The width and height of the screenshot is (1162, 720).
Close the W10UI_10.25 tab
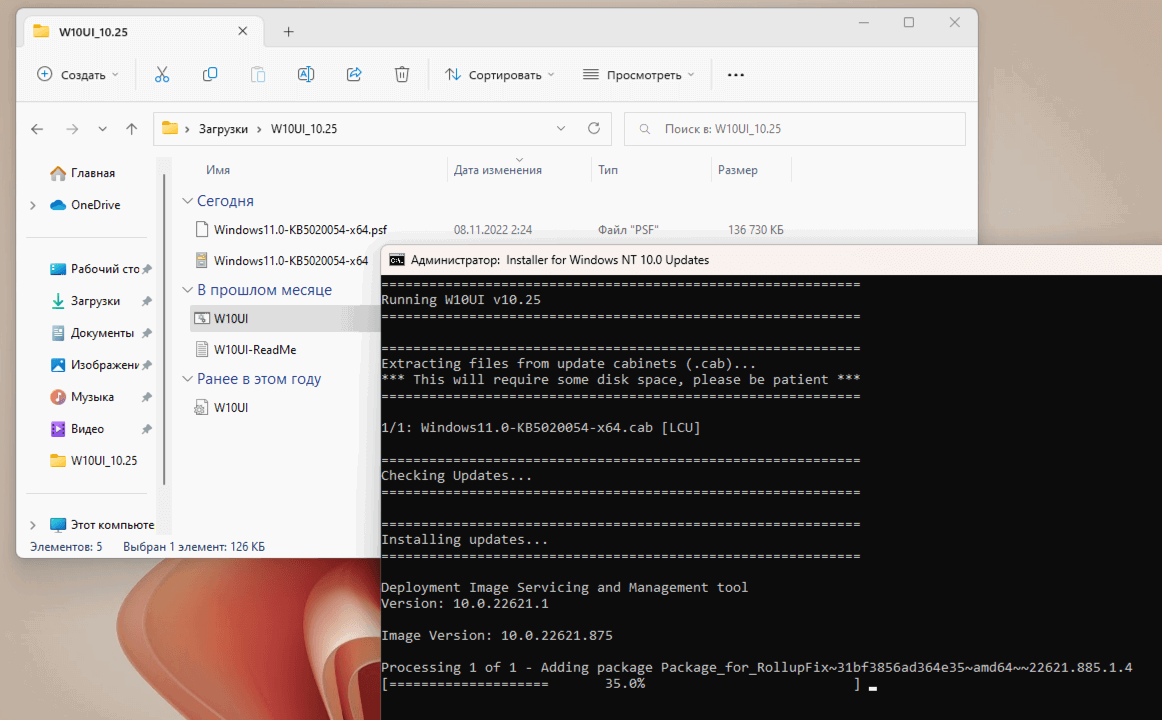tap(242, 31)
